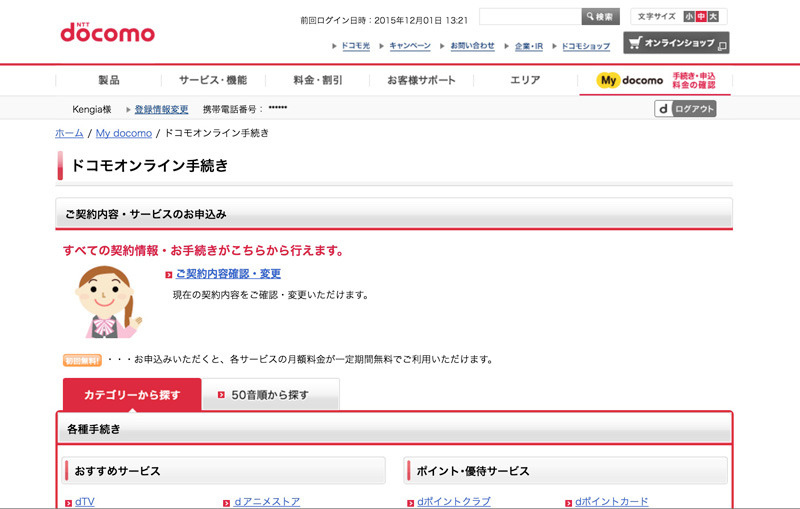Open the お問い合わせ link
Viewport: 800px width, 509px height.
point(472,45)
